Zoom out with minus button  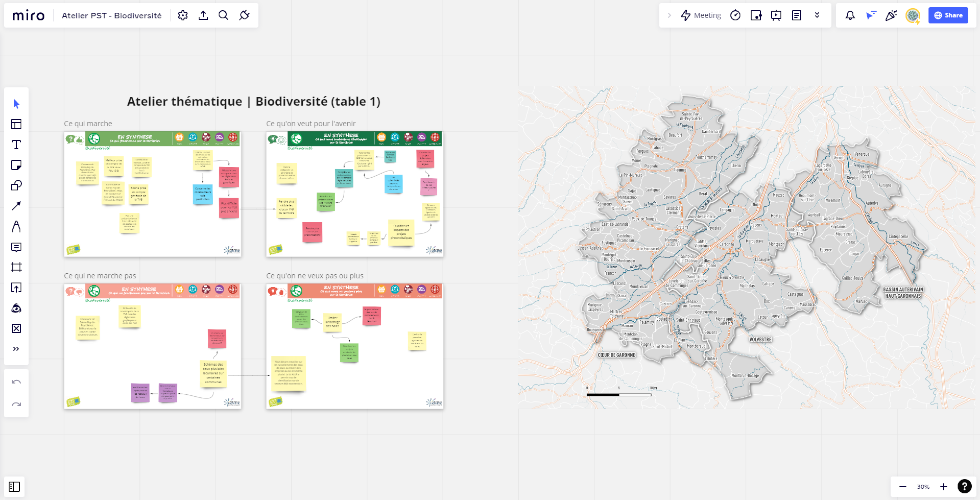(902, 486)
